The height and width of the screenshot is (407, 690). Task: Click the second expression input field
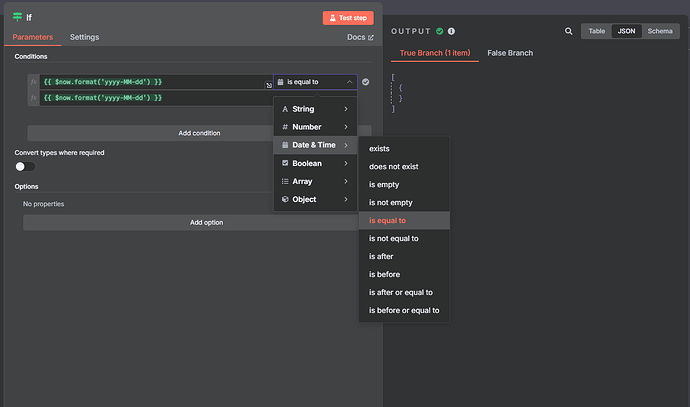pyautogui.click(x=156, y=98)
